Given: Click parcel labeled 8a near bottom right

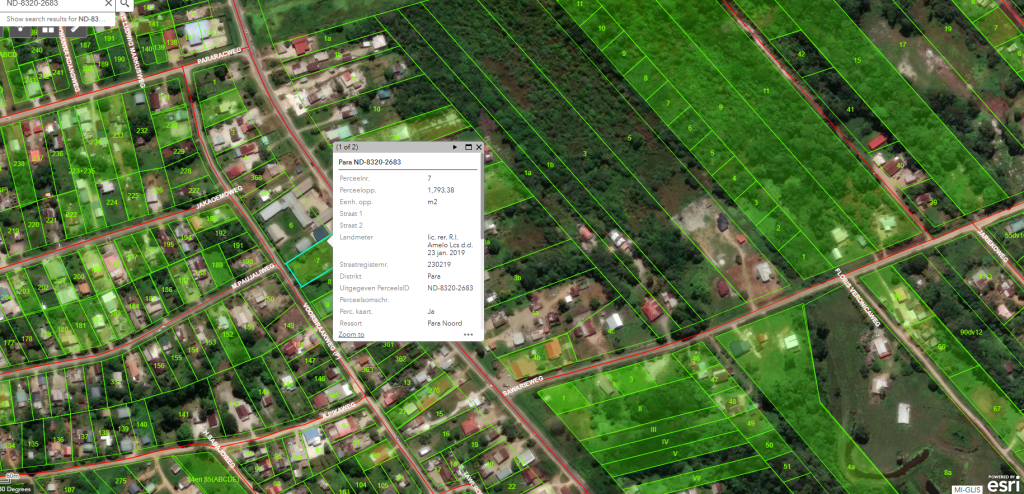Looking at the screenshot, I should point(948,471).
